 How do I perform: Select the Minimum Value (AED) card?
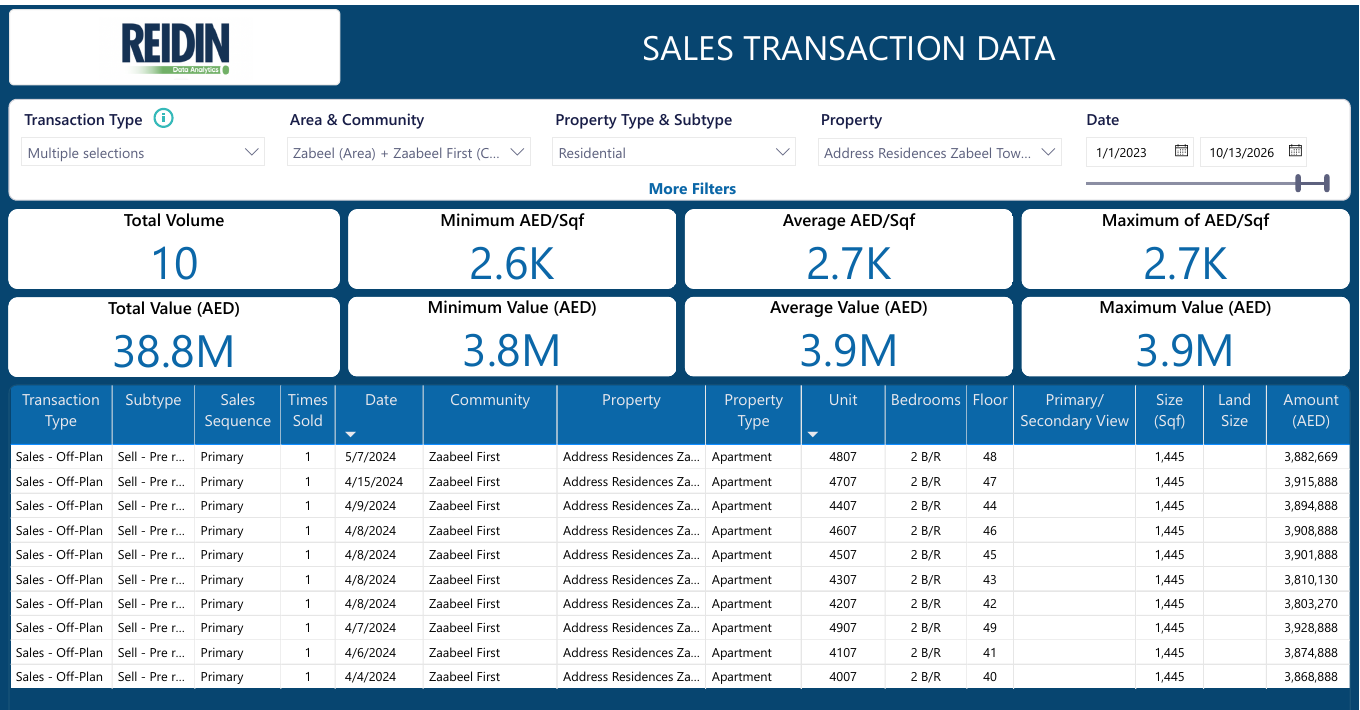point(512,336)
